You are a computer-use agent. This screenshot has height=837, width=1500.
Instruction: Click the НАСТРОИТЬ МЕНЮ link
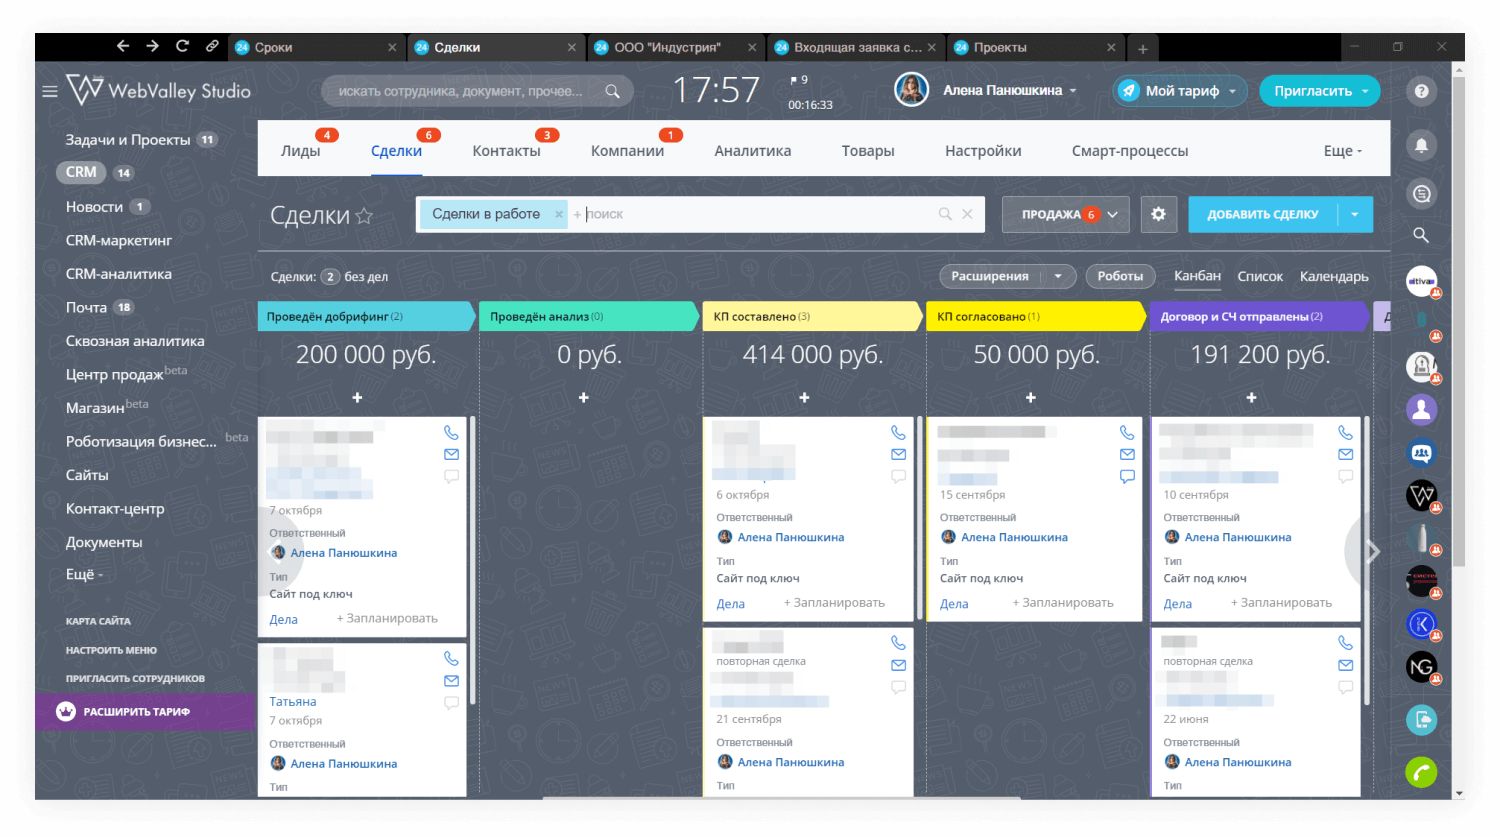click(111, 650)
